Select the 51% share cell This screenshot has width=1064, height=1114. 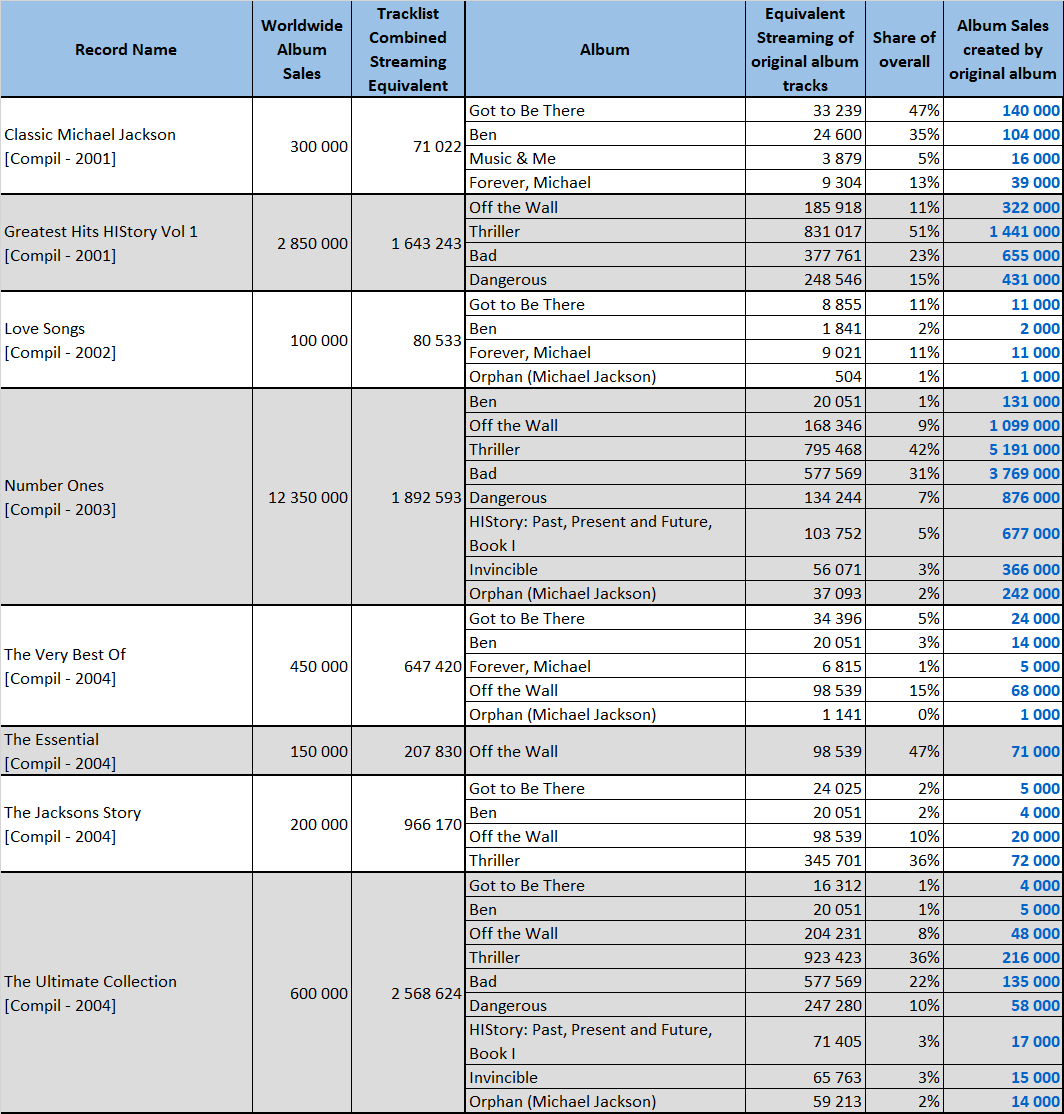(x=904, y=231)
